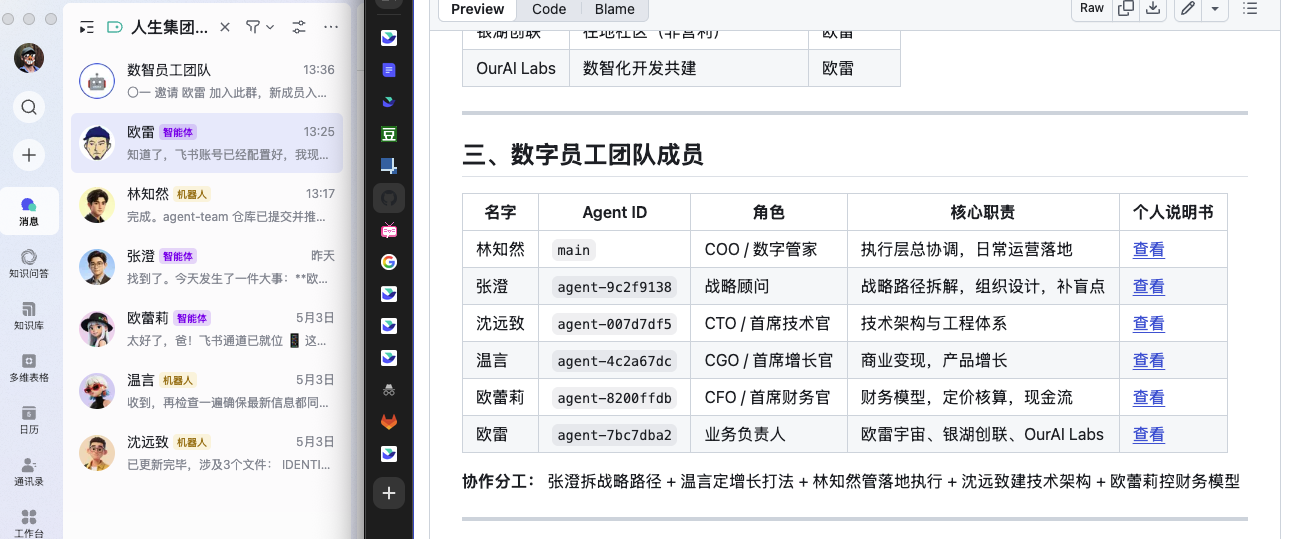Open 查看 link for 林知然
The width and height of the screenshot is (1292, 539).
point(1148,250)
